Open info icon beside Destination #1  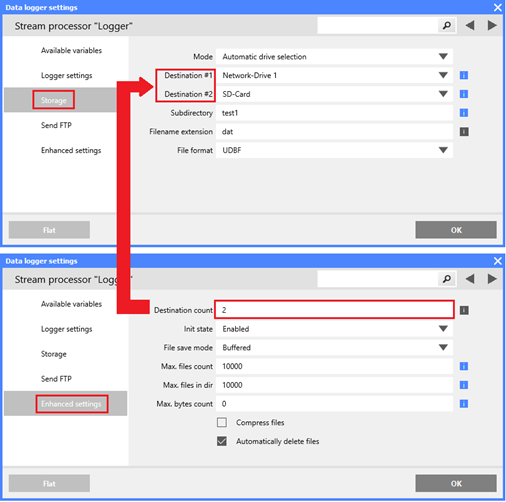(x=464, y=75)
